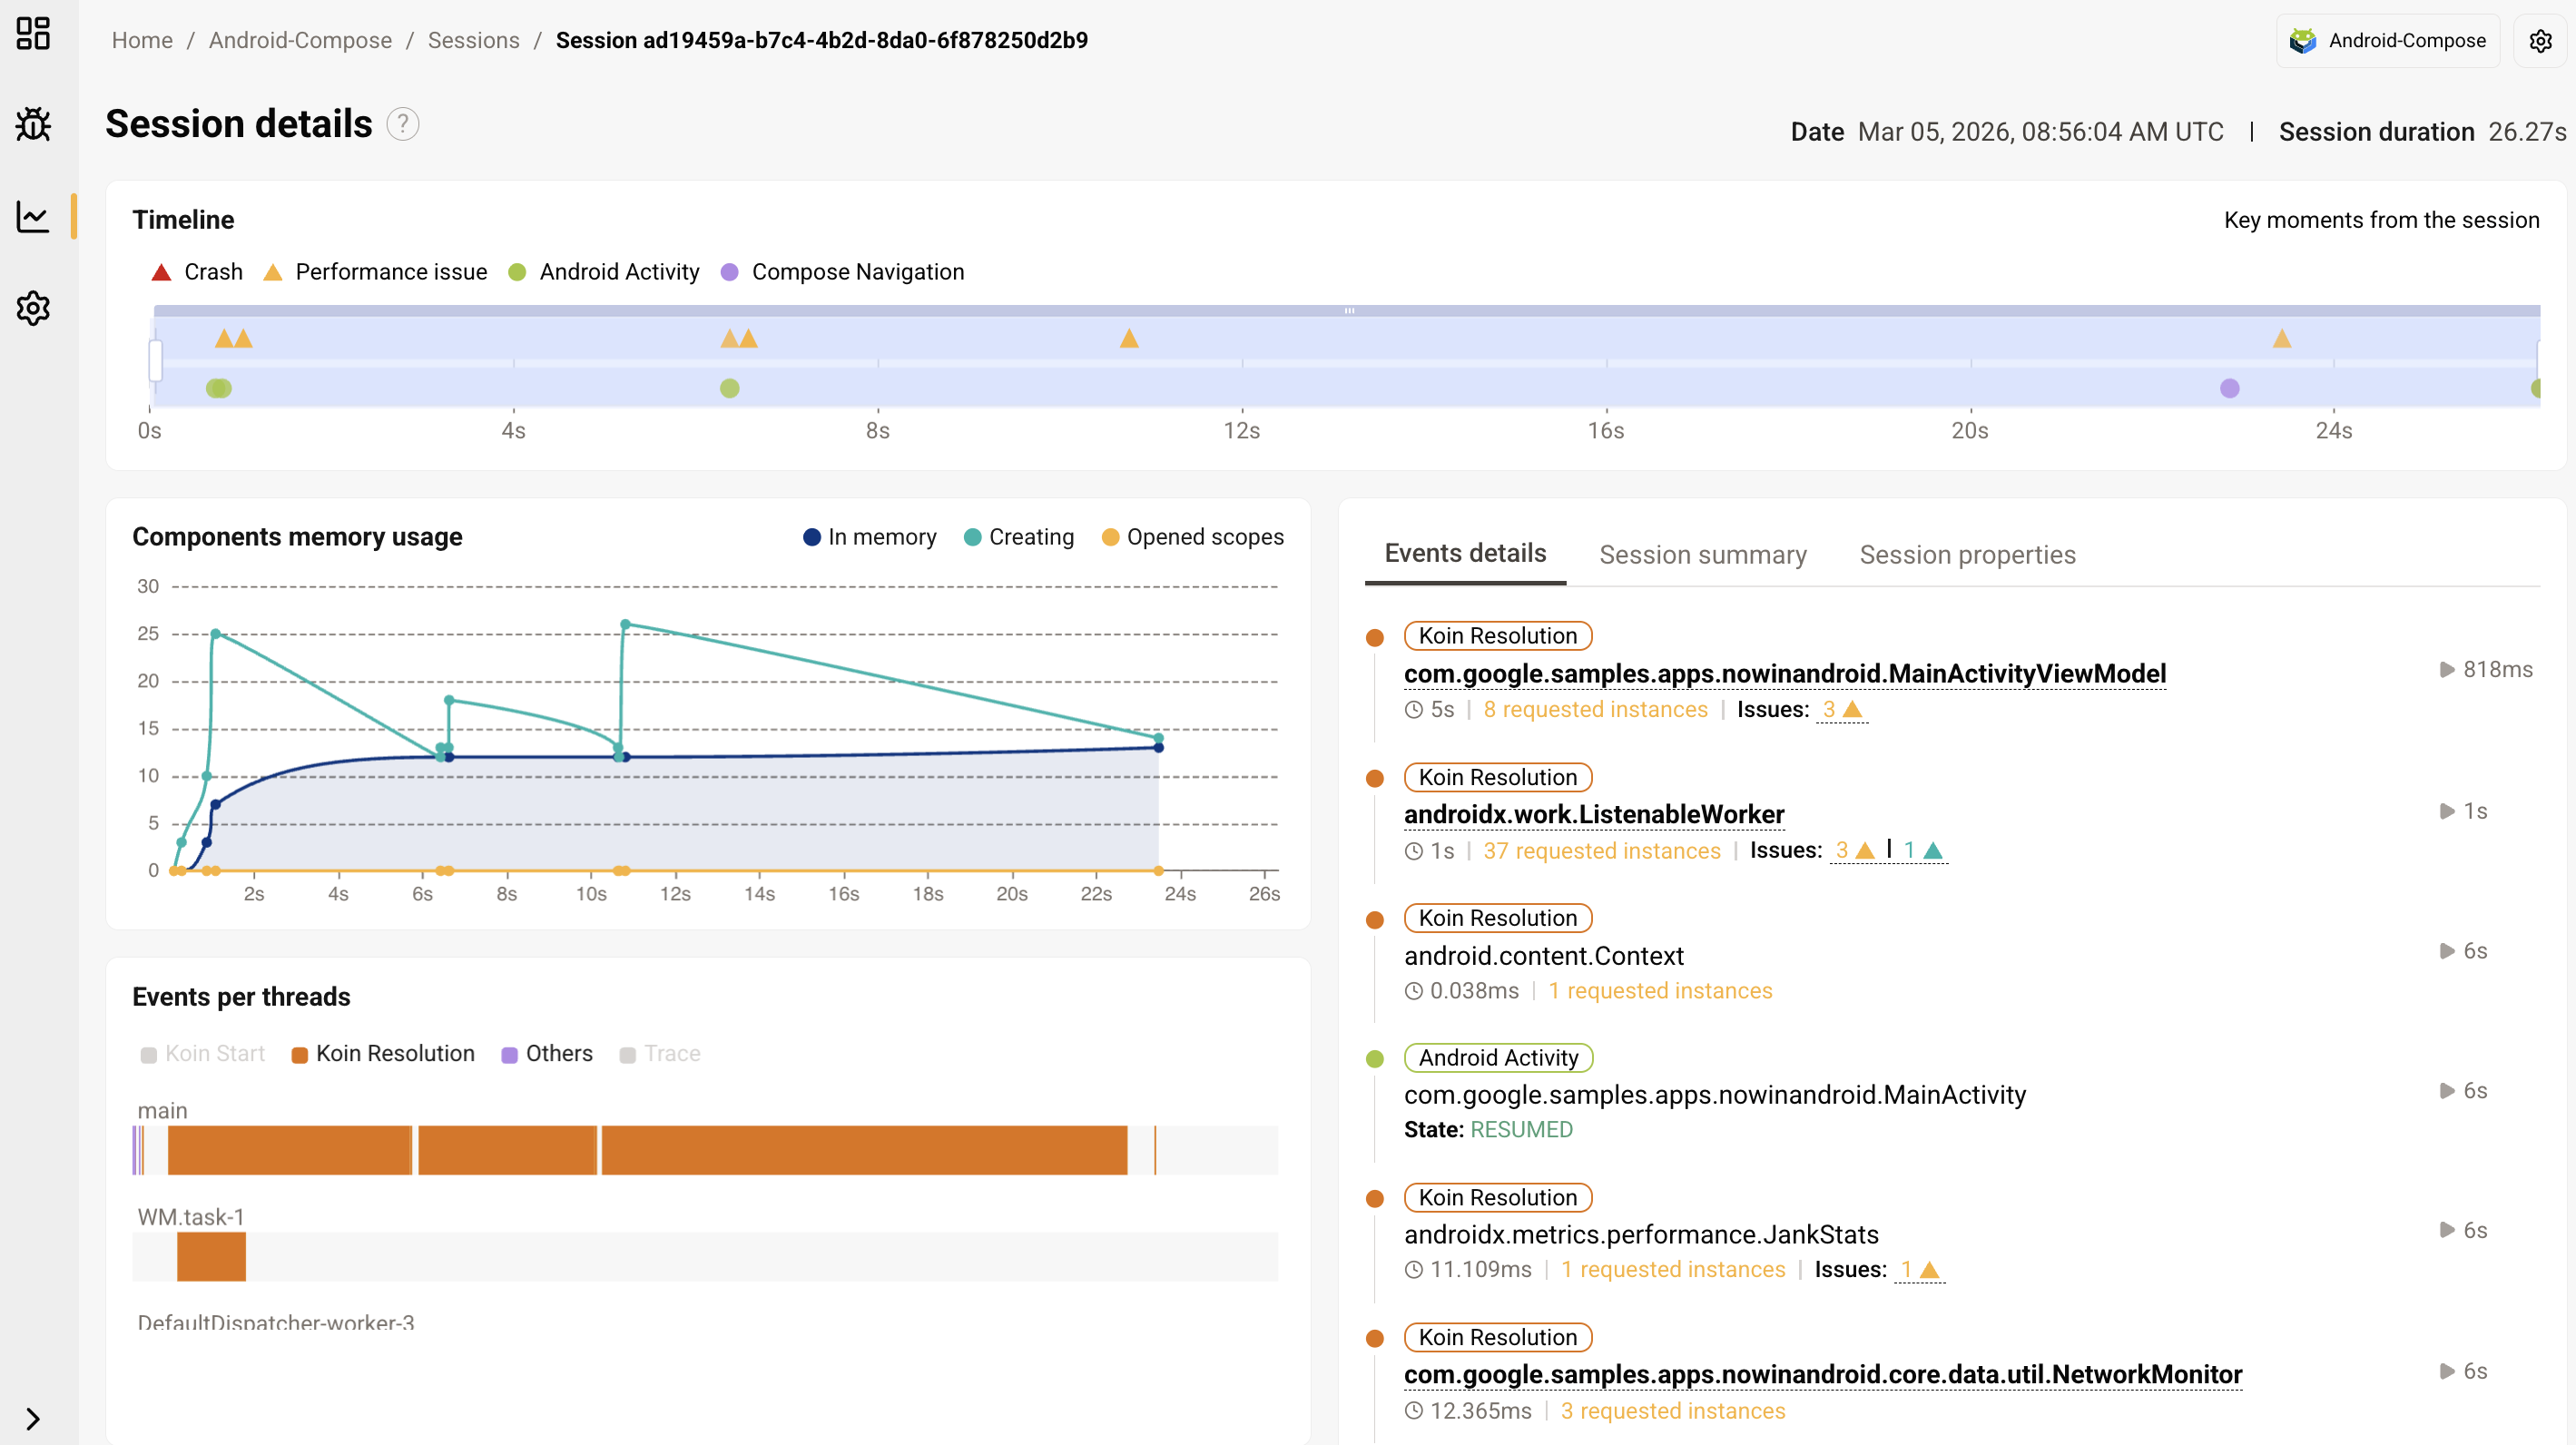Open the Android-Compose project selector
The height and width of the screenshot is (1445, 2576).
pos(2387,41)
